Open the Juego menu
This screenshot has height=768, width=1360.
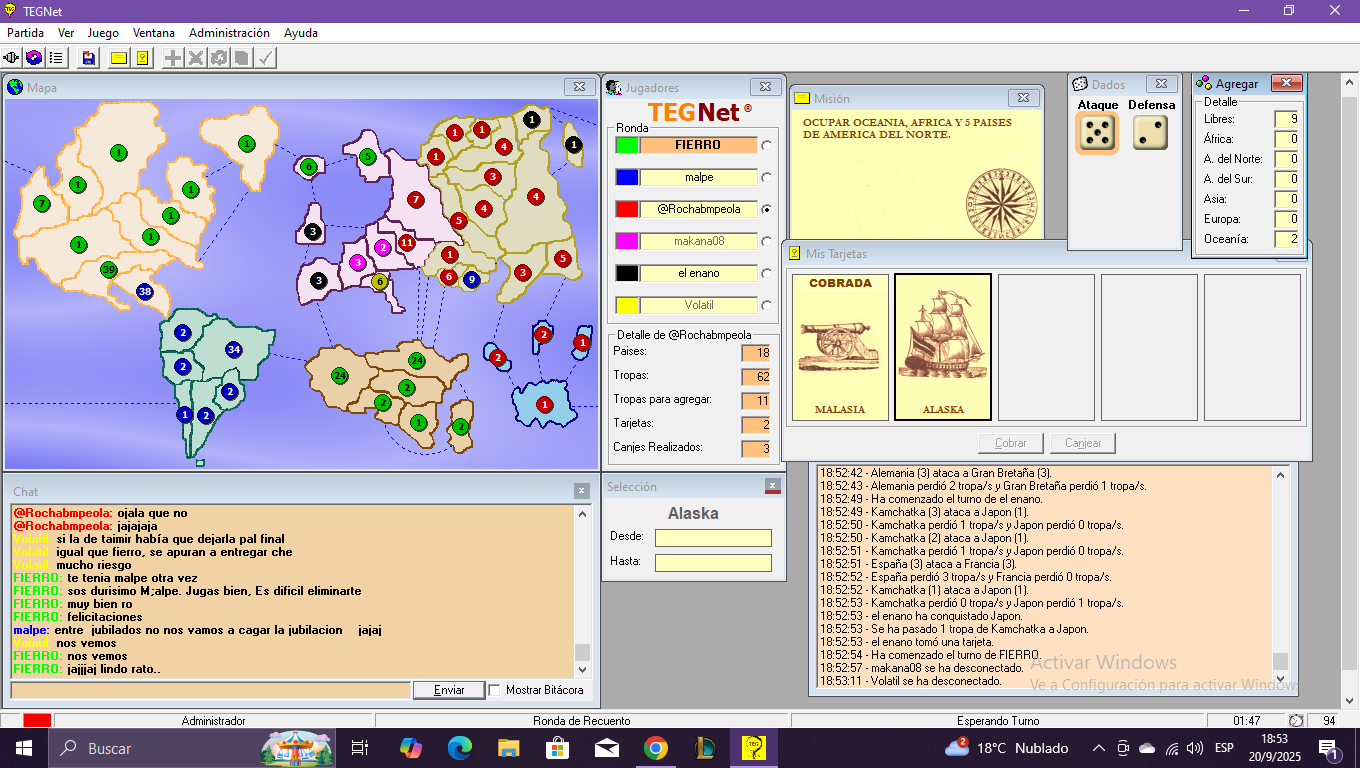coord(103,33)
